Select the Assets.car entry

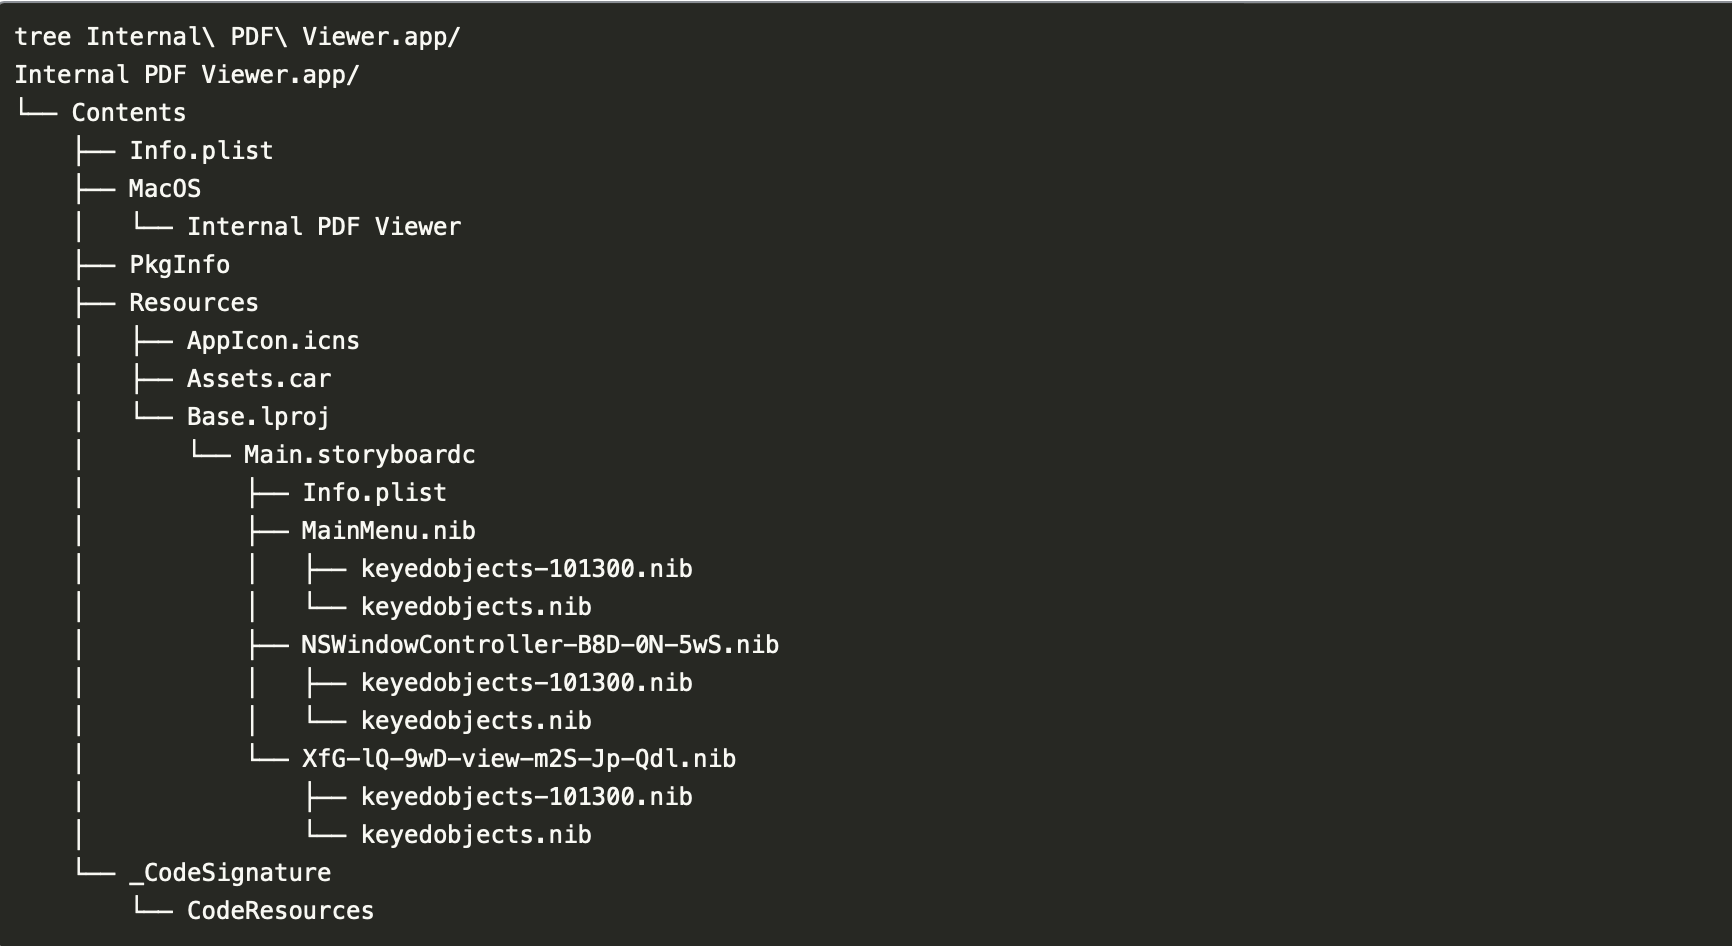[x=258, y=379]
